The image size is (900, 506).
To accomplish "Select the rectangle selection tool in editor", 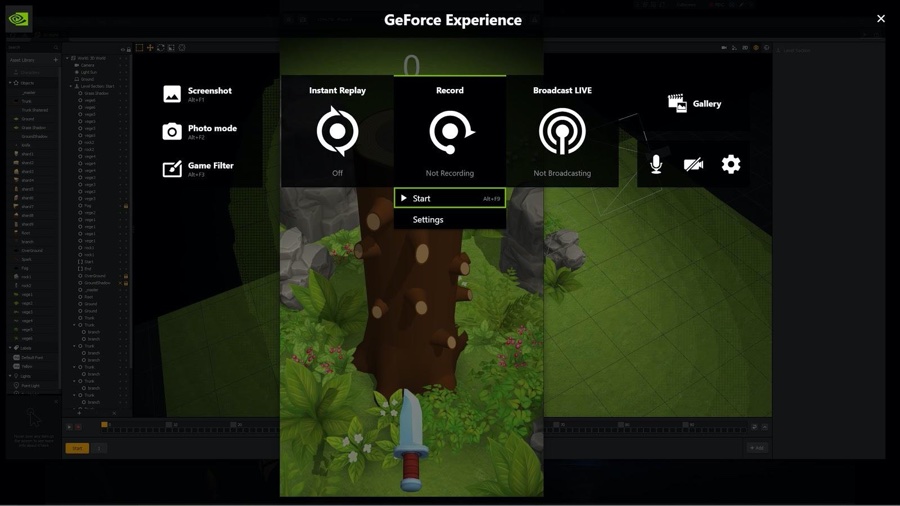I will 139,48.
